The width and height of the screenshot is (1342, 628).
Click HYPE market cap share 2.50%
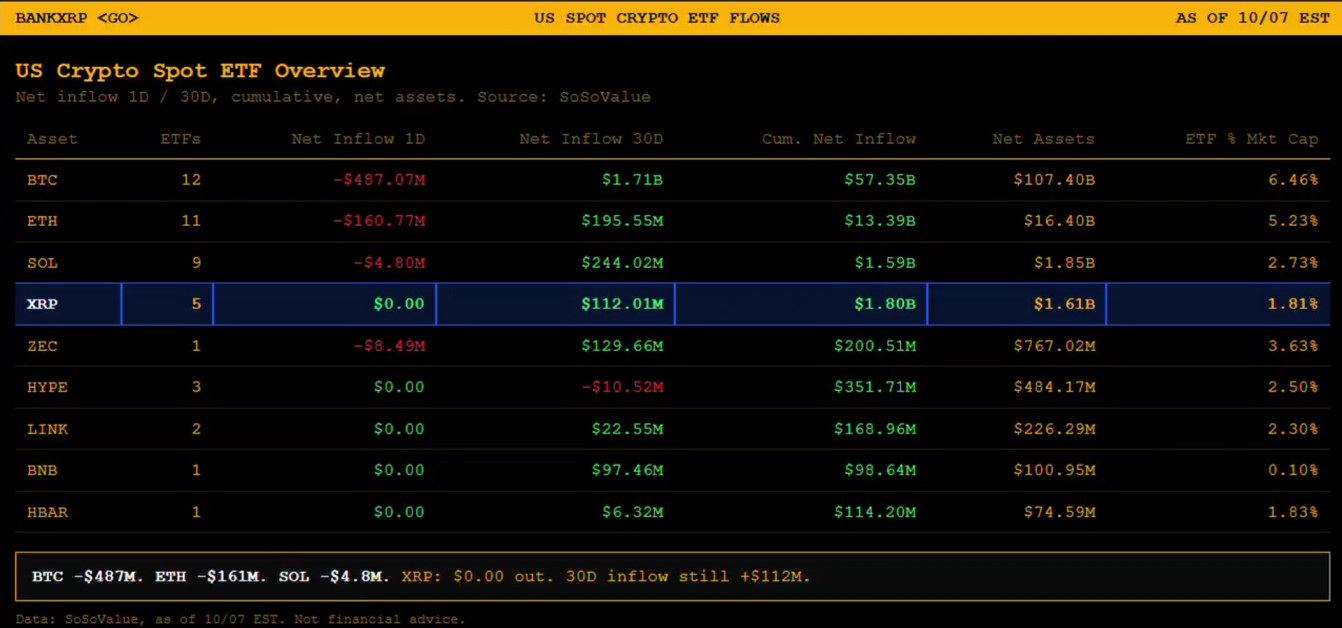click(1293, 387)
